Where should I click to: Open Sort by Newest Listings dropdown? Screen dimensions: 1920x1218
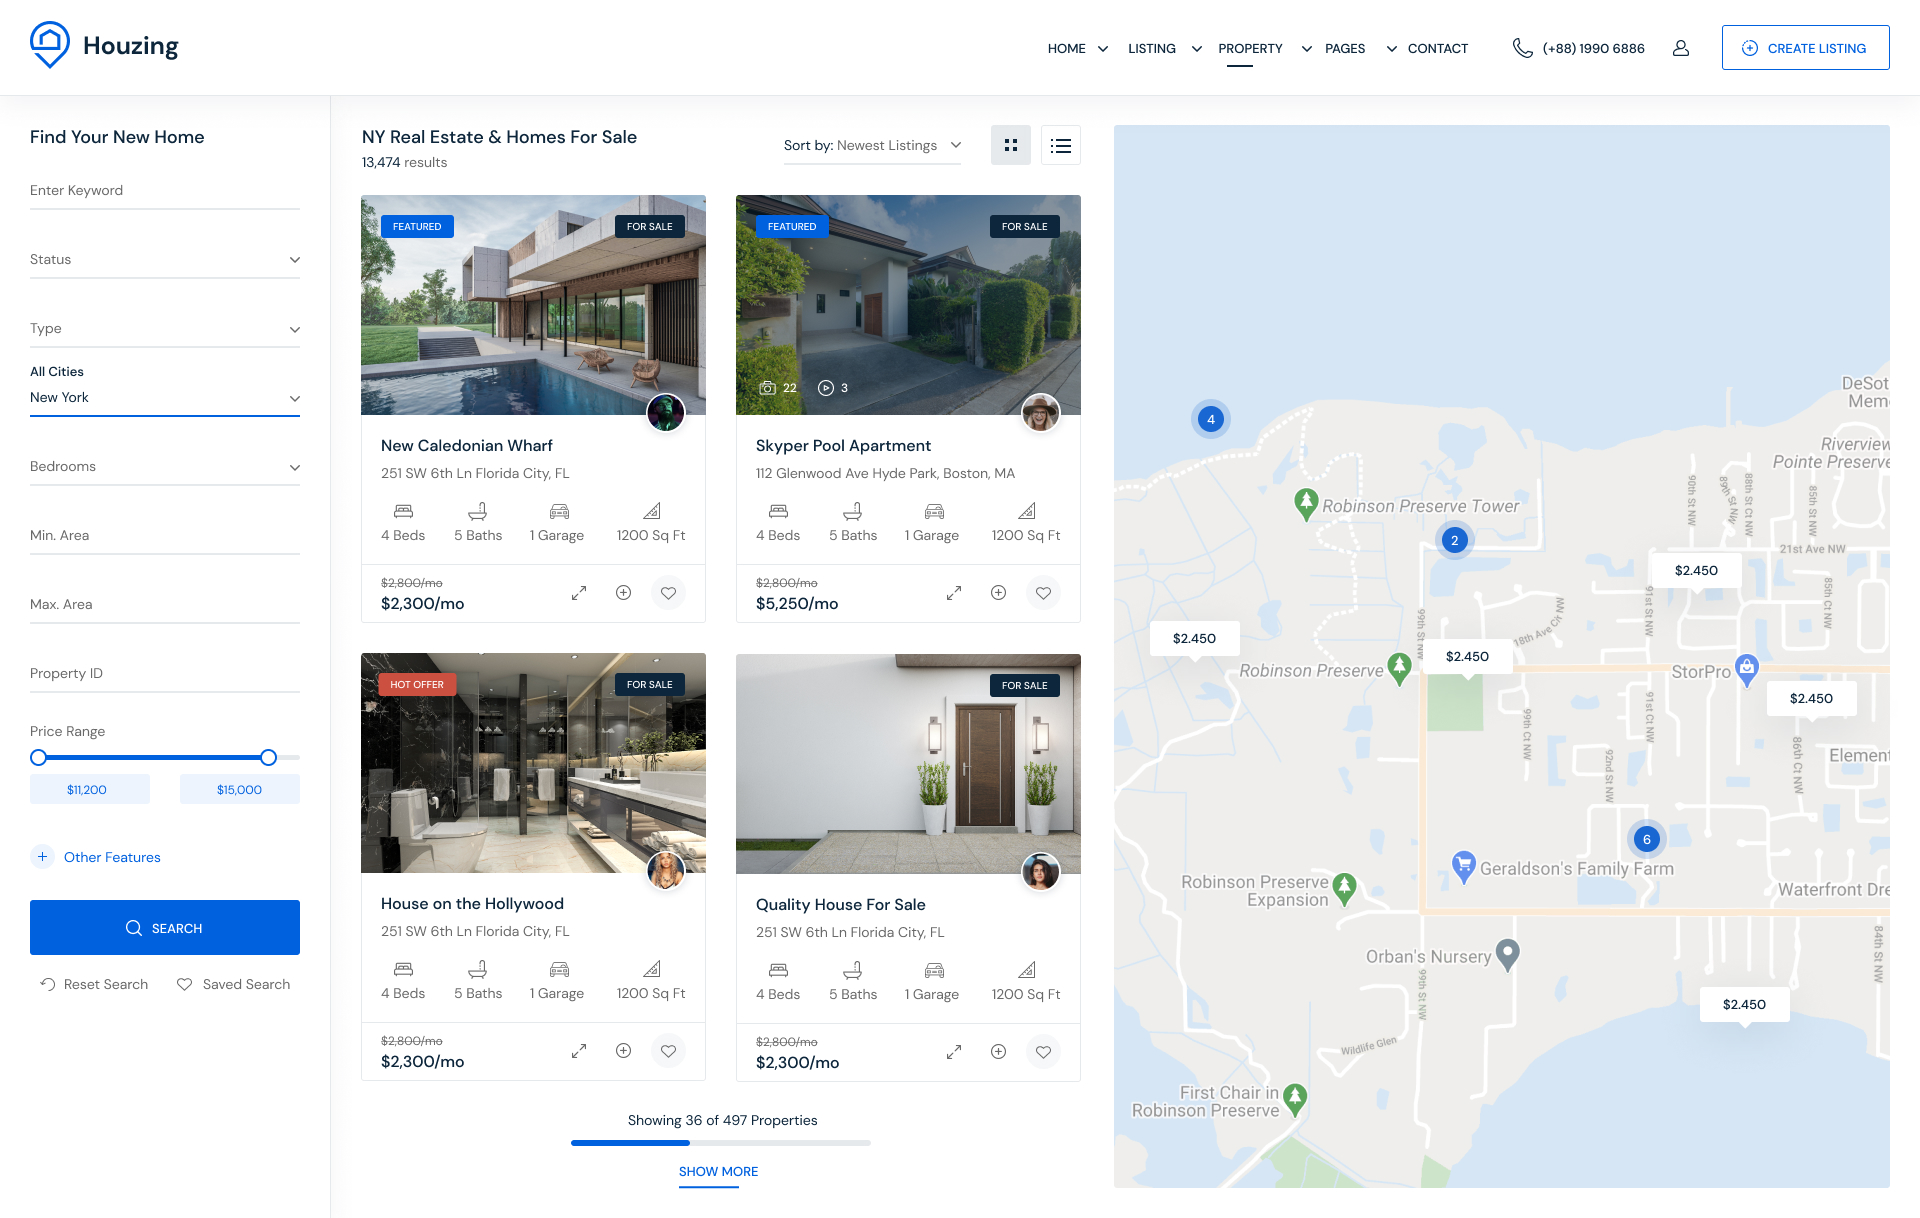pyautogui.click(x=872, y=145)
